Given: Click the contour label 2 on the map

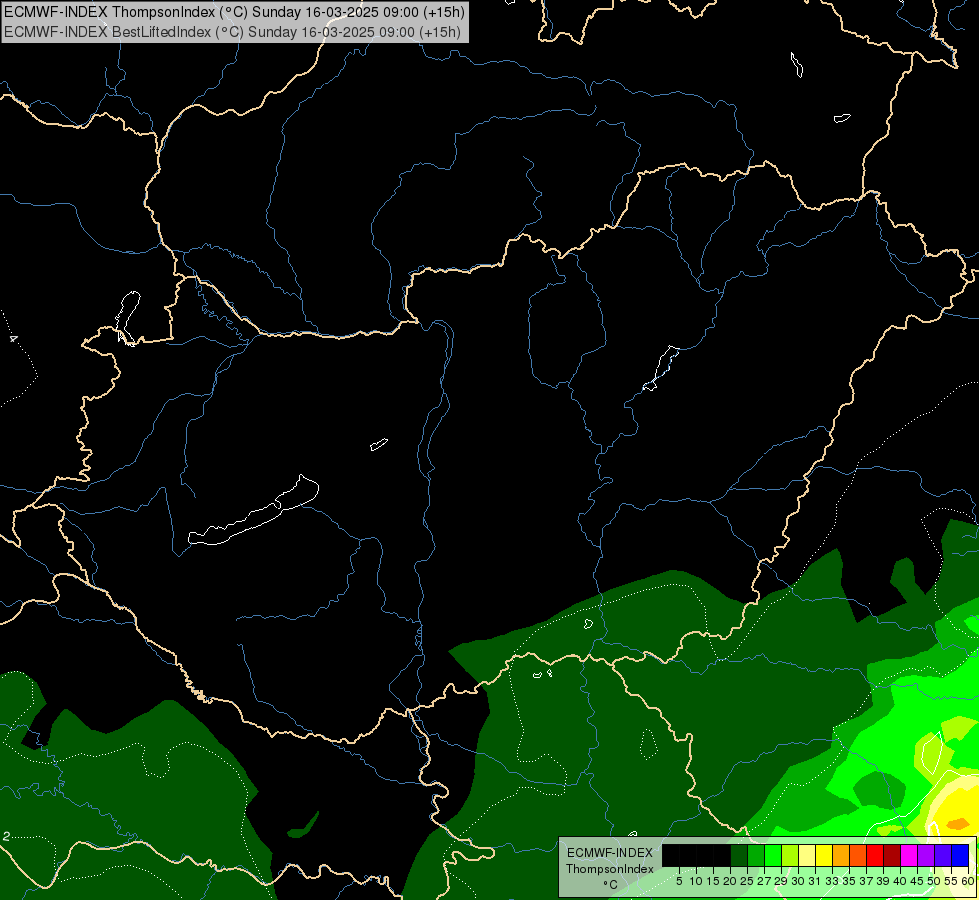Looking at the screenshot, I should tap(6, 836).
